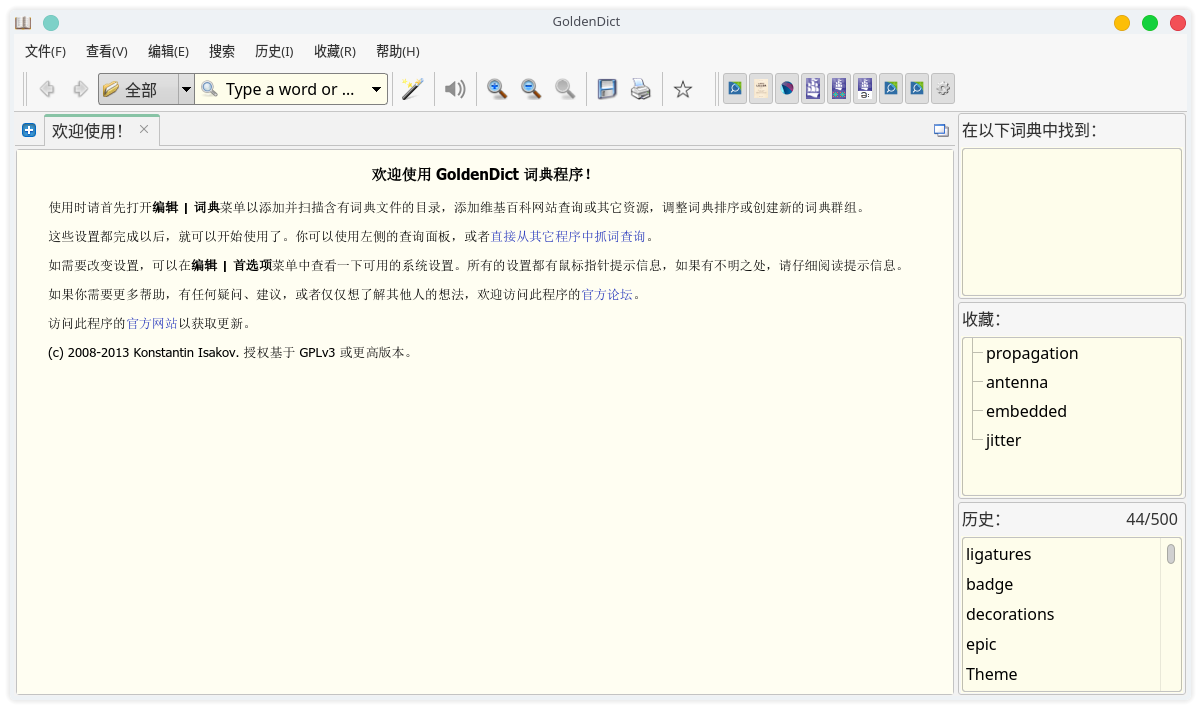Toggle the beige book cover dictionary

pyautogui.click(x=761, y=89)
